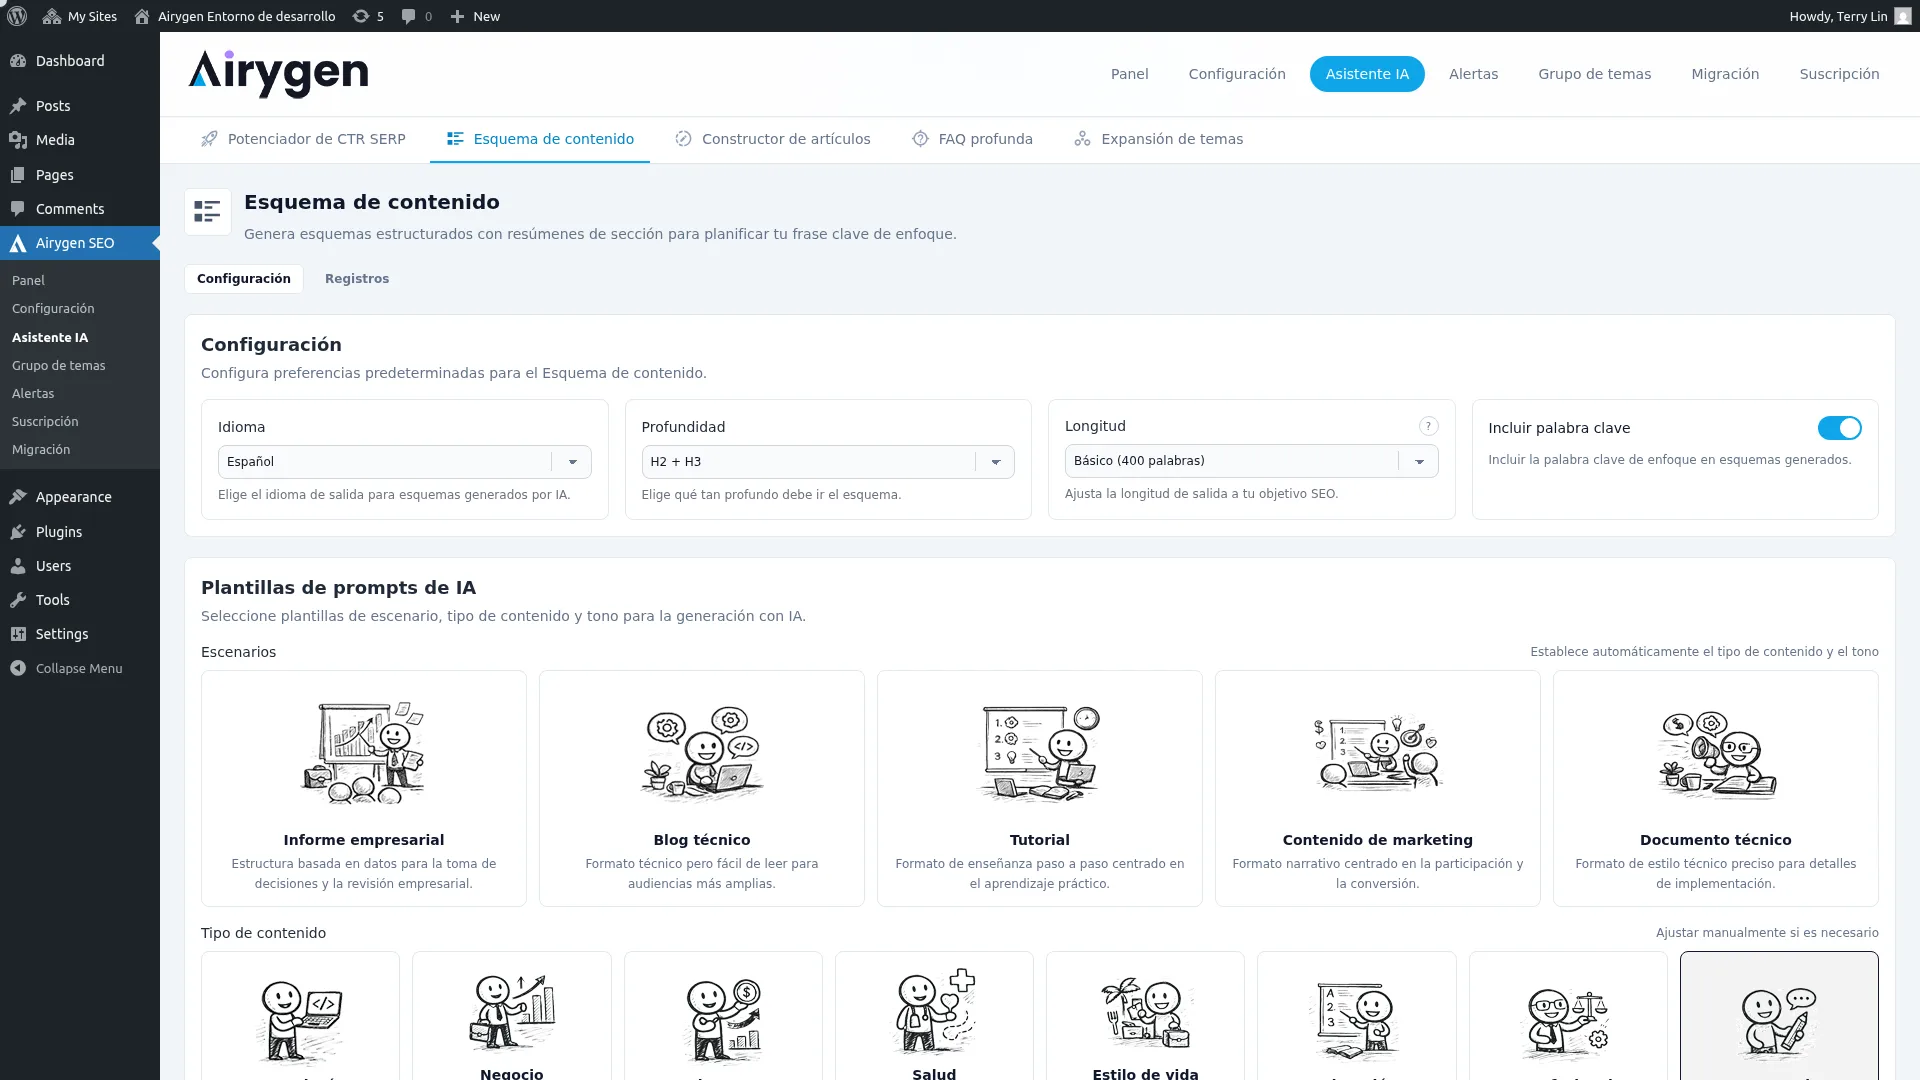This screenshot has width=1920, height=1080.
Task: Open Migración in the top navigation
Action: coord(1725,74)
